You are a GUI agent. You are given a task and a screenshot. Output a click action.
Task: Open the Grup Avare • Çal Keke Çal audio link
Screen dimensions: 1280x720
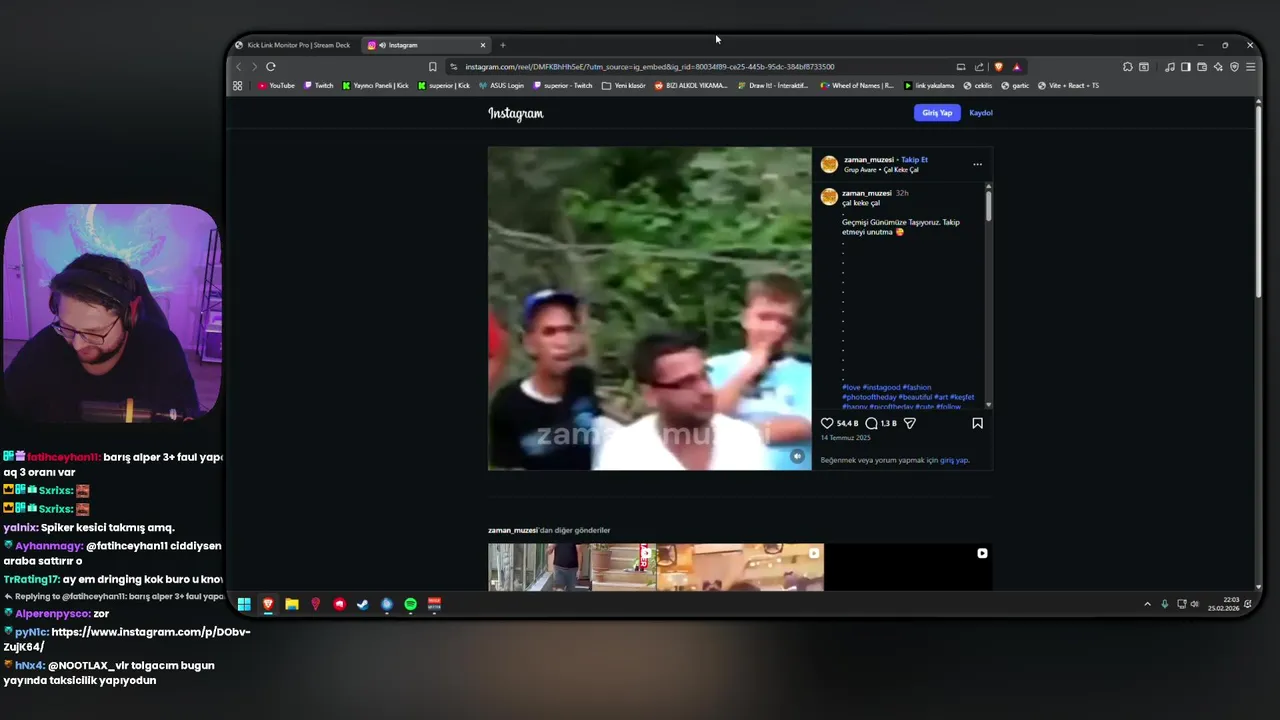pos(881,170)
